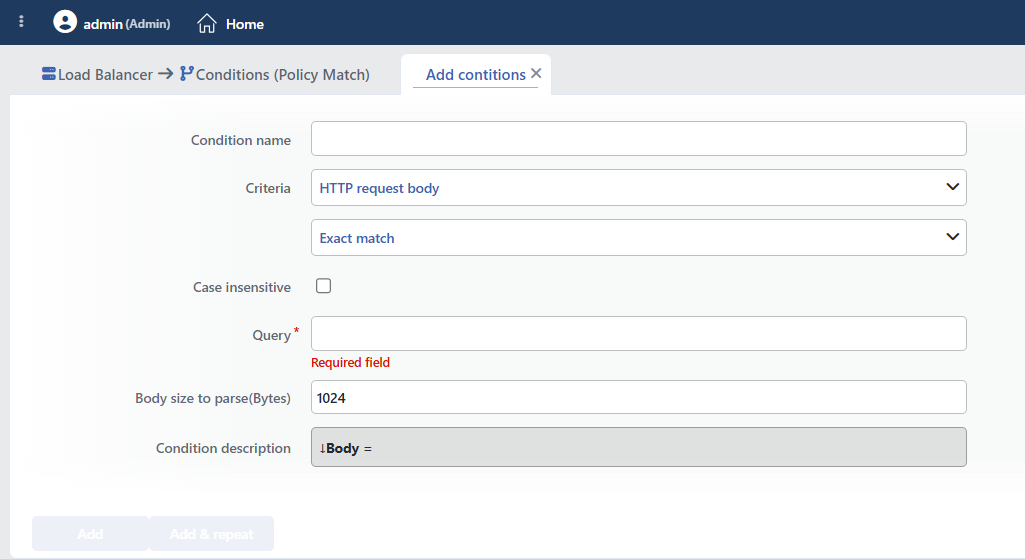Viewport: 1025px width, 559px height.
Task: Click the Load Balancer server icon
Action: (48, 74)
